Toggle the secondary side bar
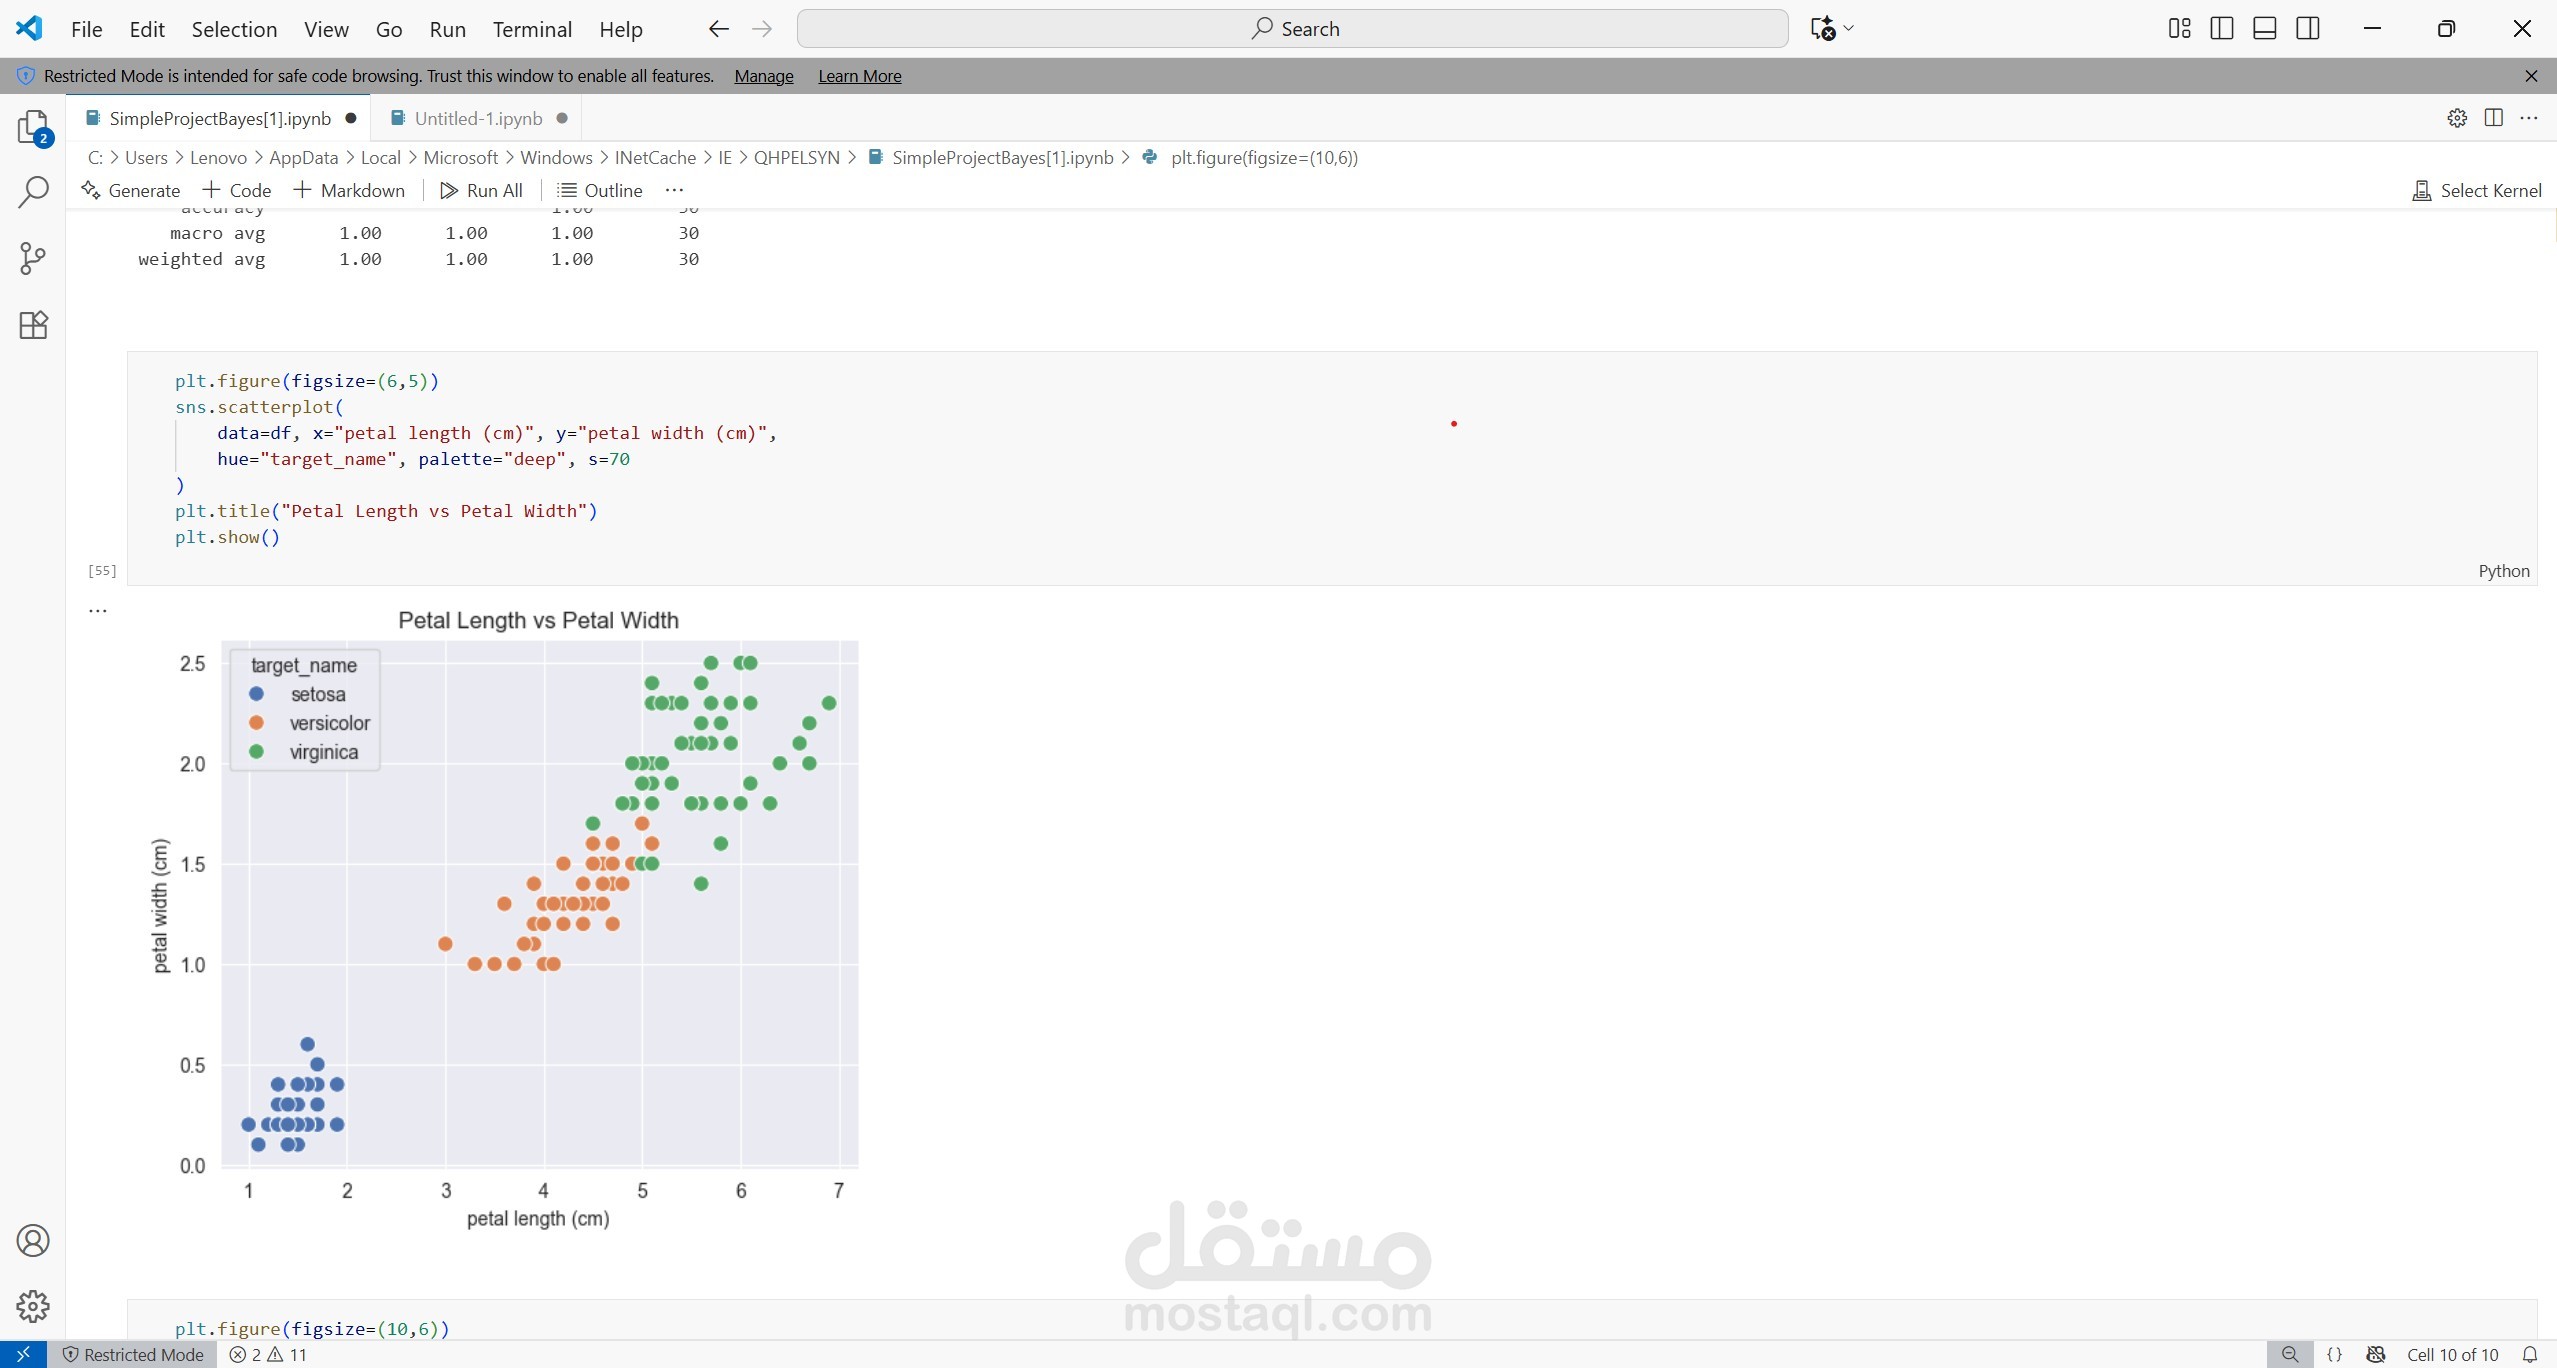Screen dimensions: 2557x1368 tap(2308, 29)
